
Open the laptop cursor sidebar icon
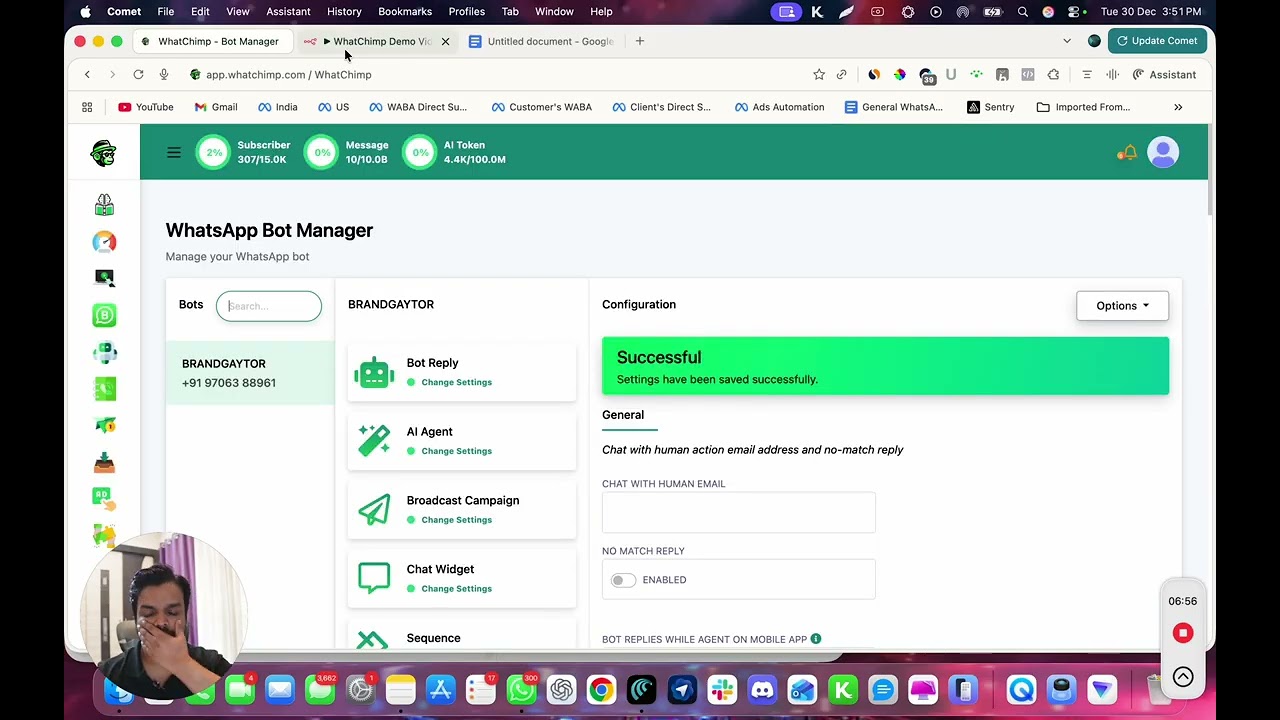point(104,278)
